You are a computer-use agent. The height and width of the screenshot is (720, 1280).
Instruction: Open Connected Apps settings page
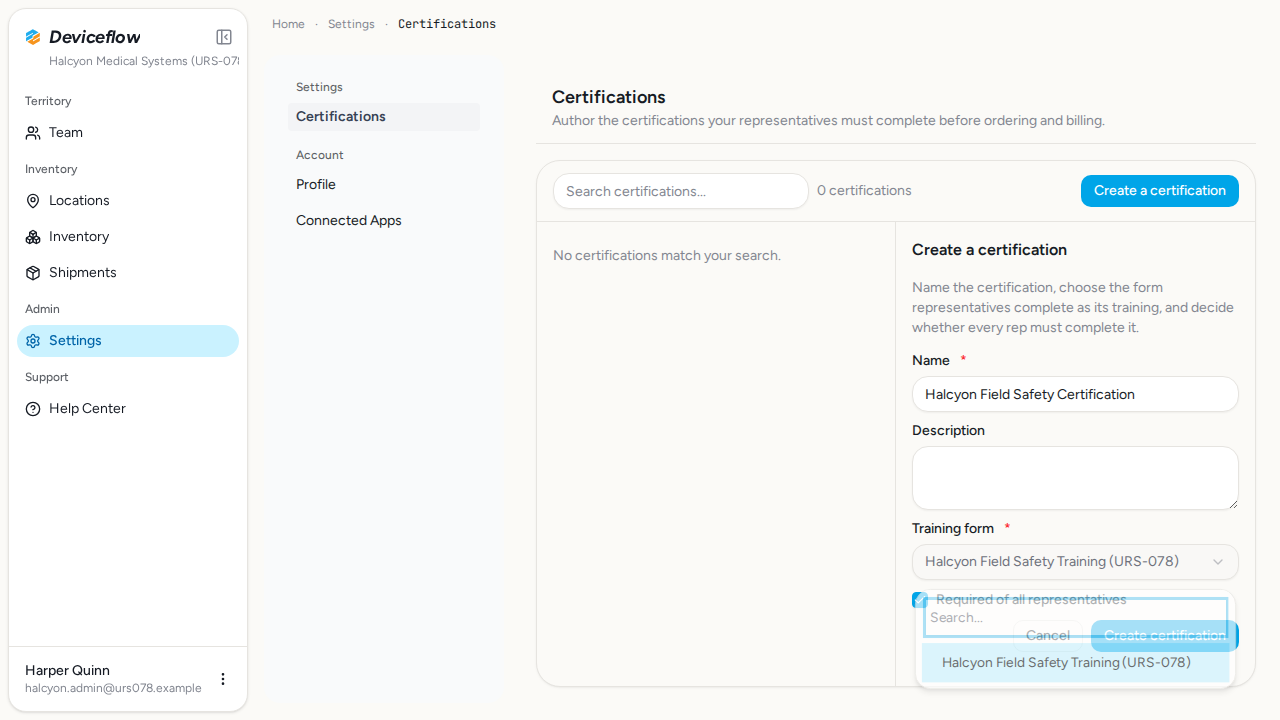(x=384, y=221)
